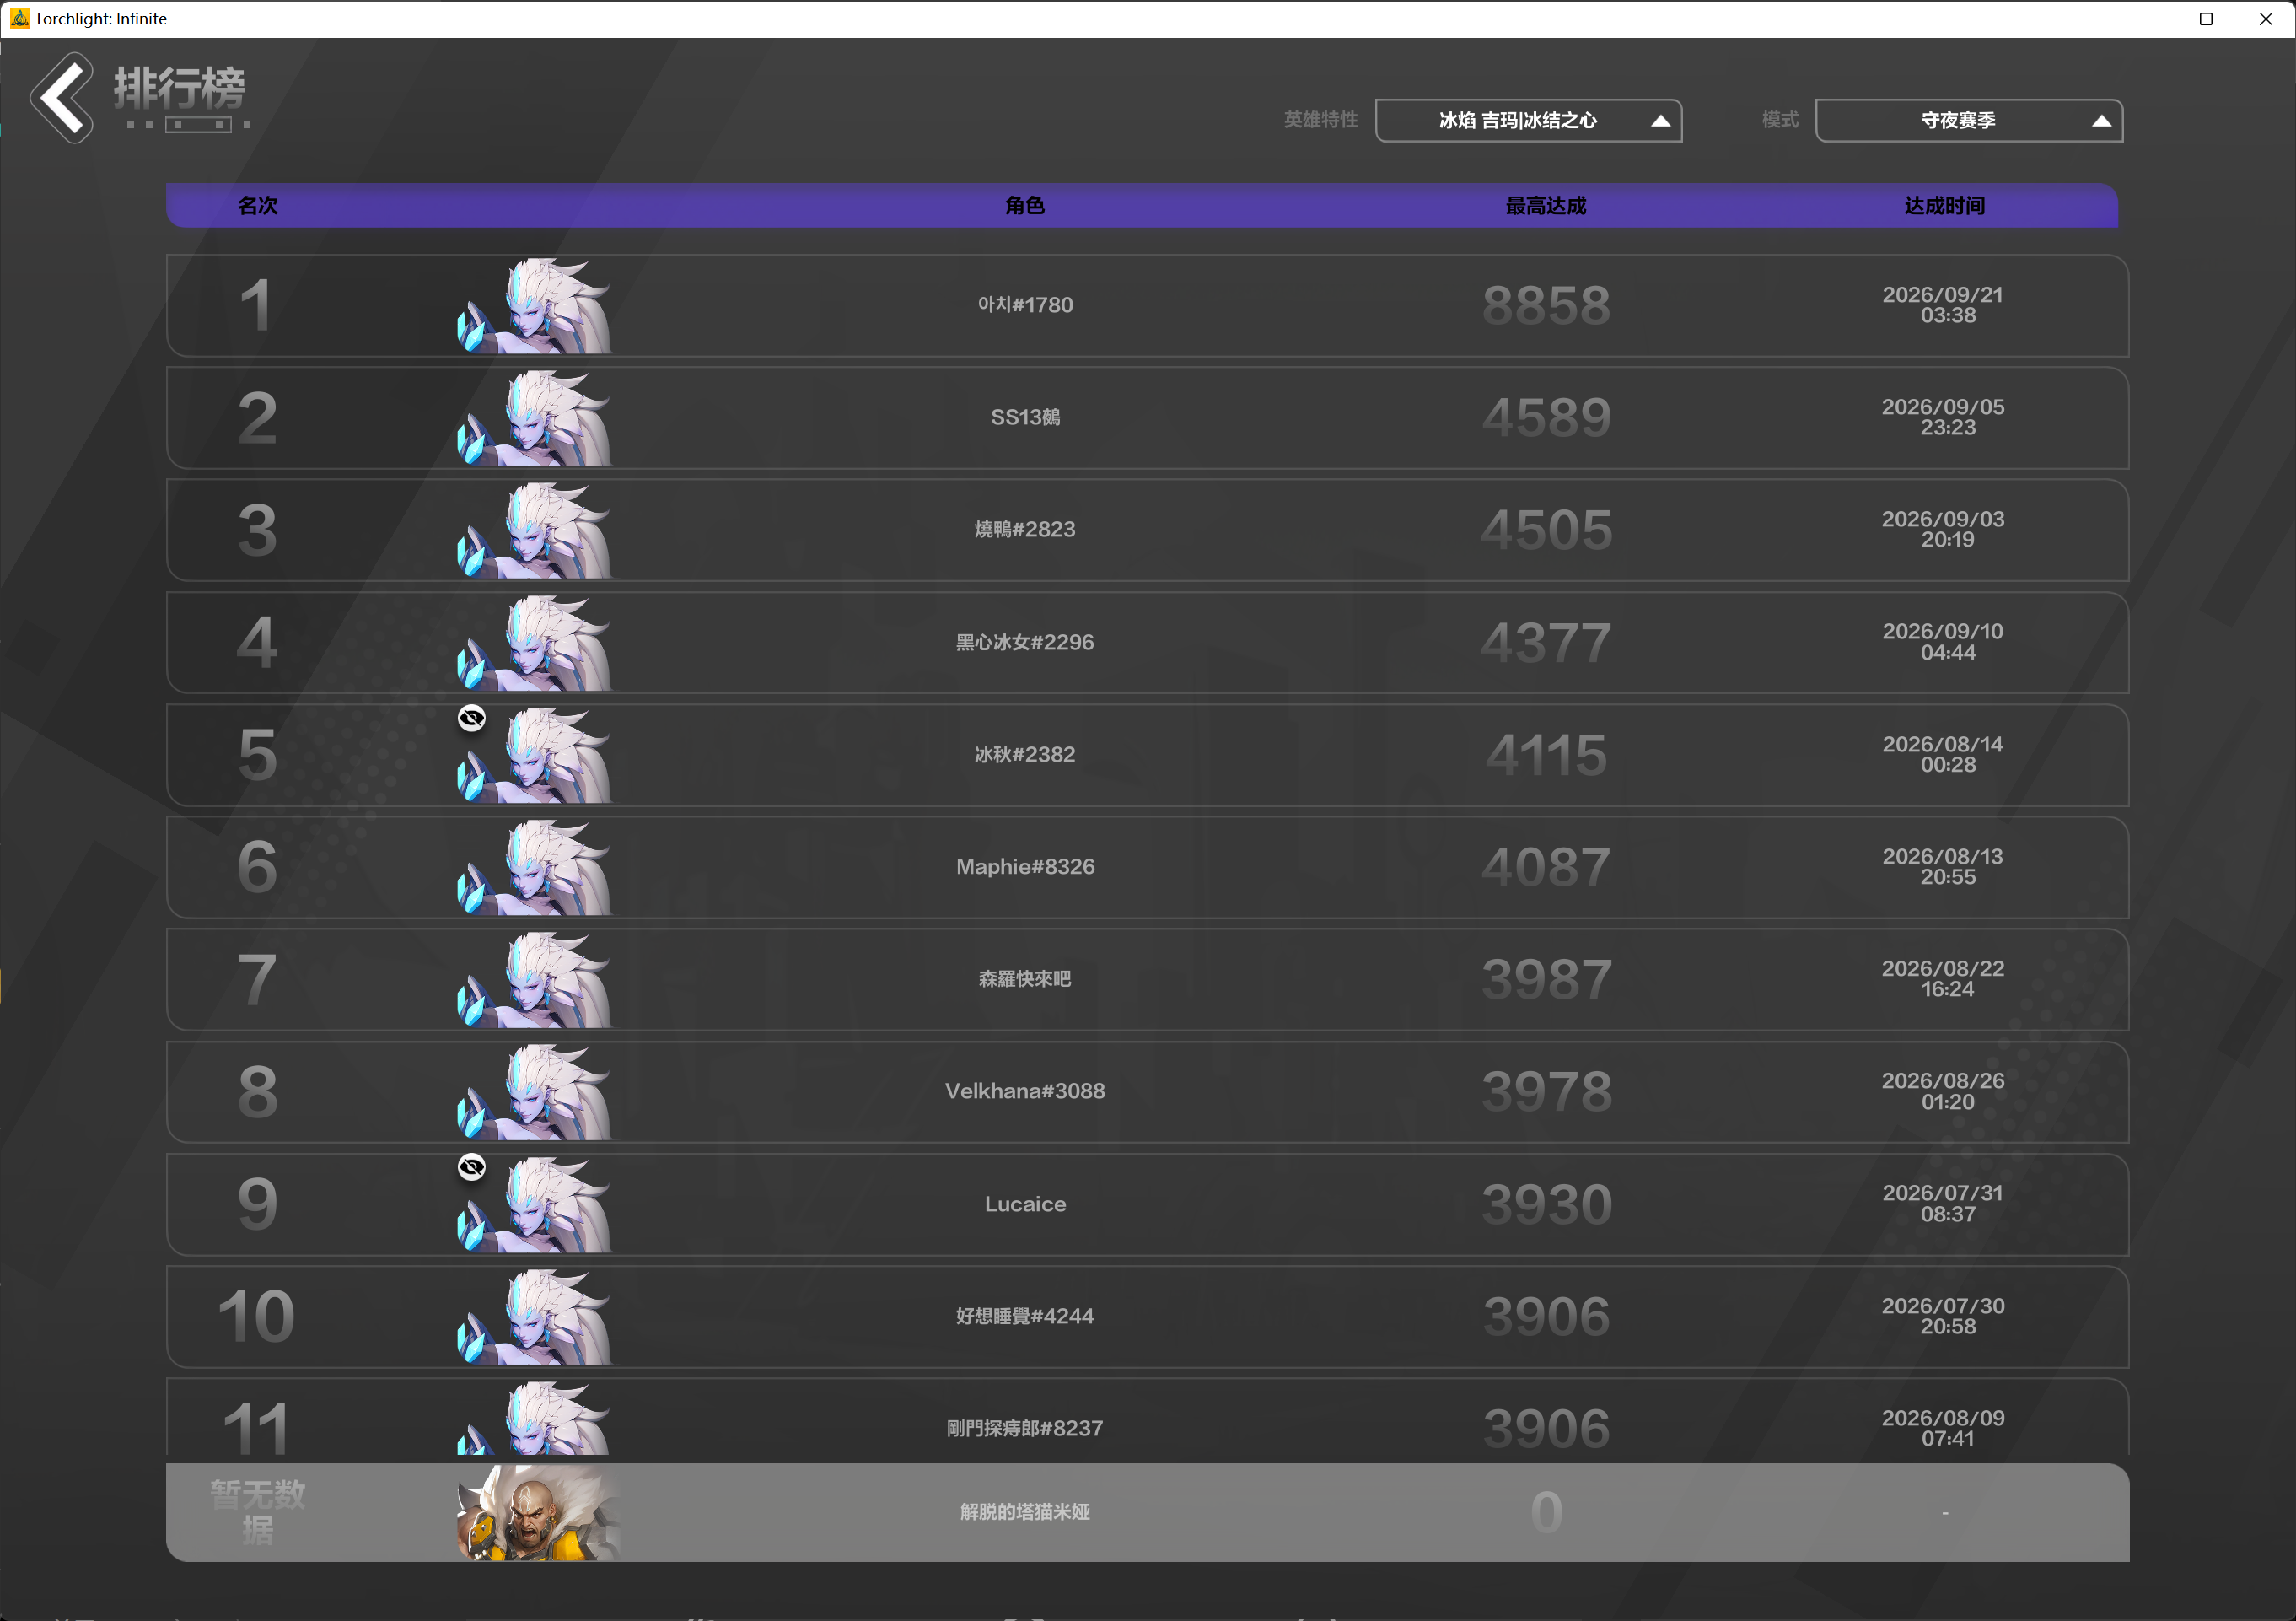Viewport: 2296px width, 1621px height.
Task: Click the date 2026/08/14 00:28
Action: 1944,754
